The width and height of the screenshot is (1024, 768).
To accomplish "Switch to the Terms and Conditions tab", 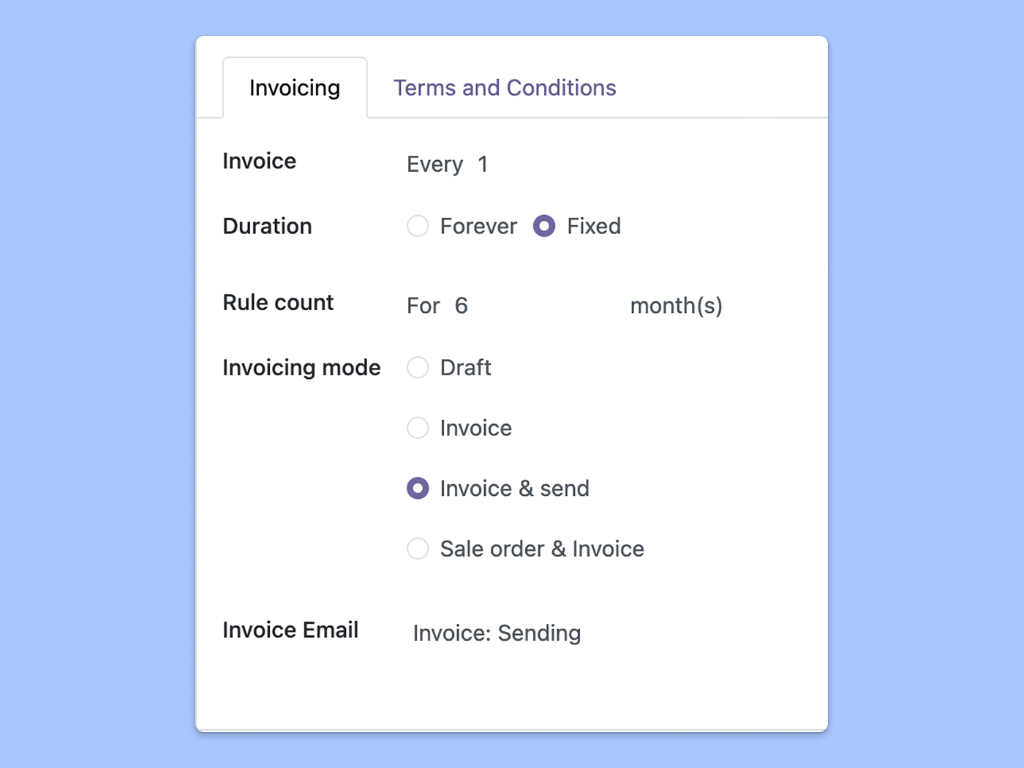I will click(504, 88).
